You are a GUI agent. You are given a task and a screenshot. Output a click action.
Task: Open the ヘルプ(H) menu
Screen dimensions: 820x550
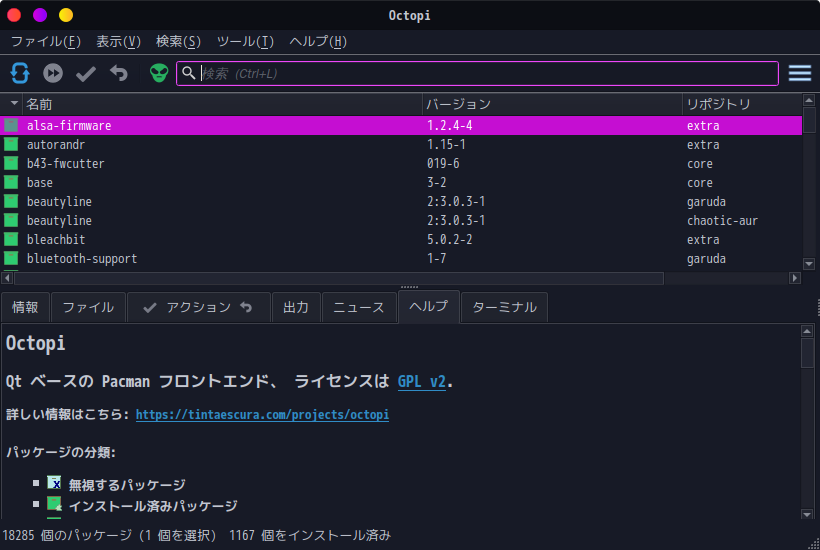click(x=318, y=41)
